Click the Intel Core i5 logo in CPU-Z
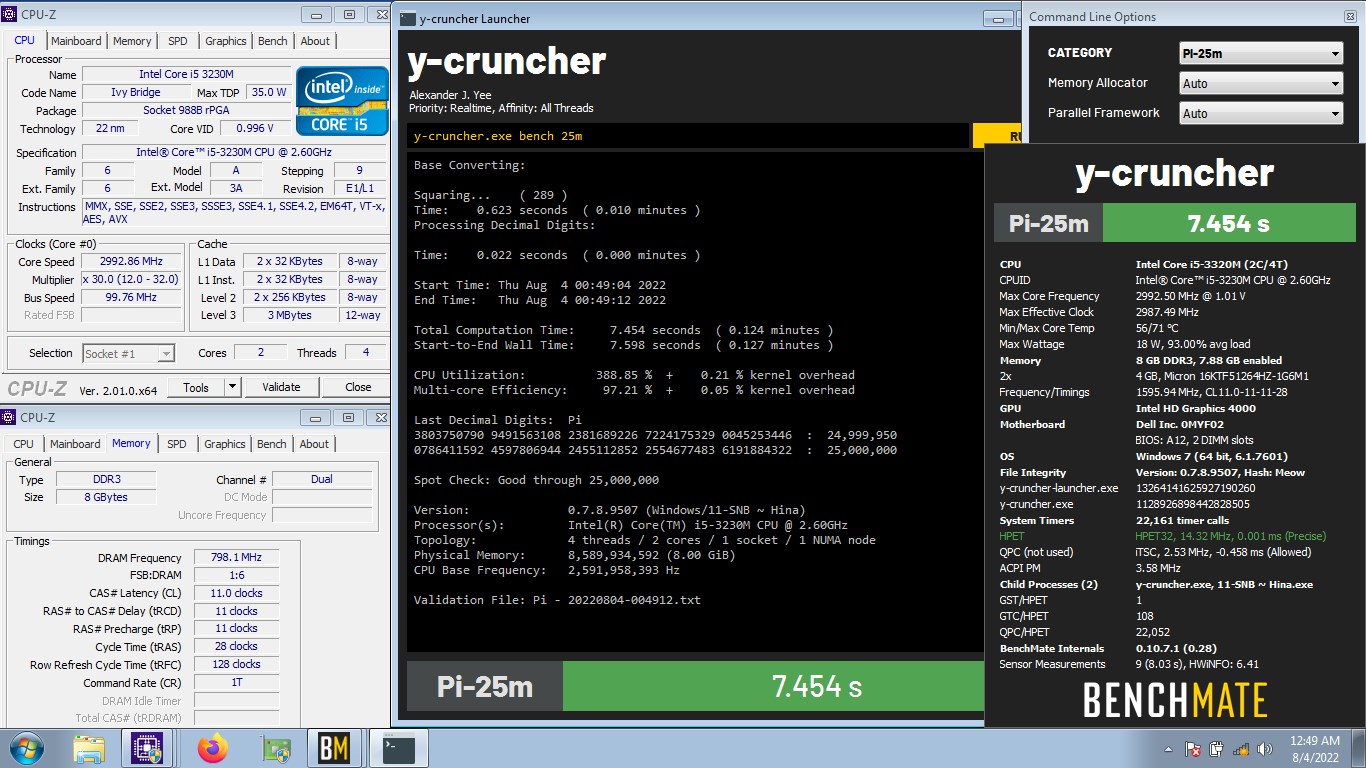1366x768 pixels. point(342,101)
